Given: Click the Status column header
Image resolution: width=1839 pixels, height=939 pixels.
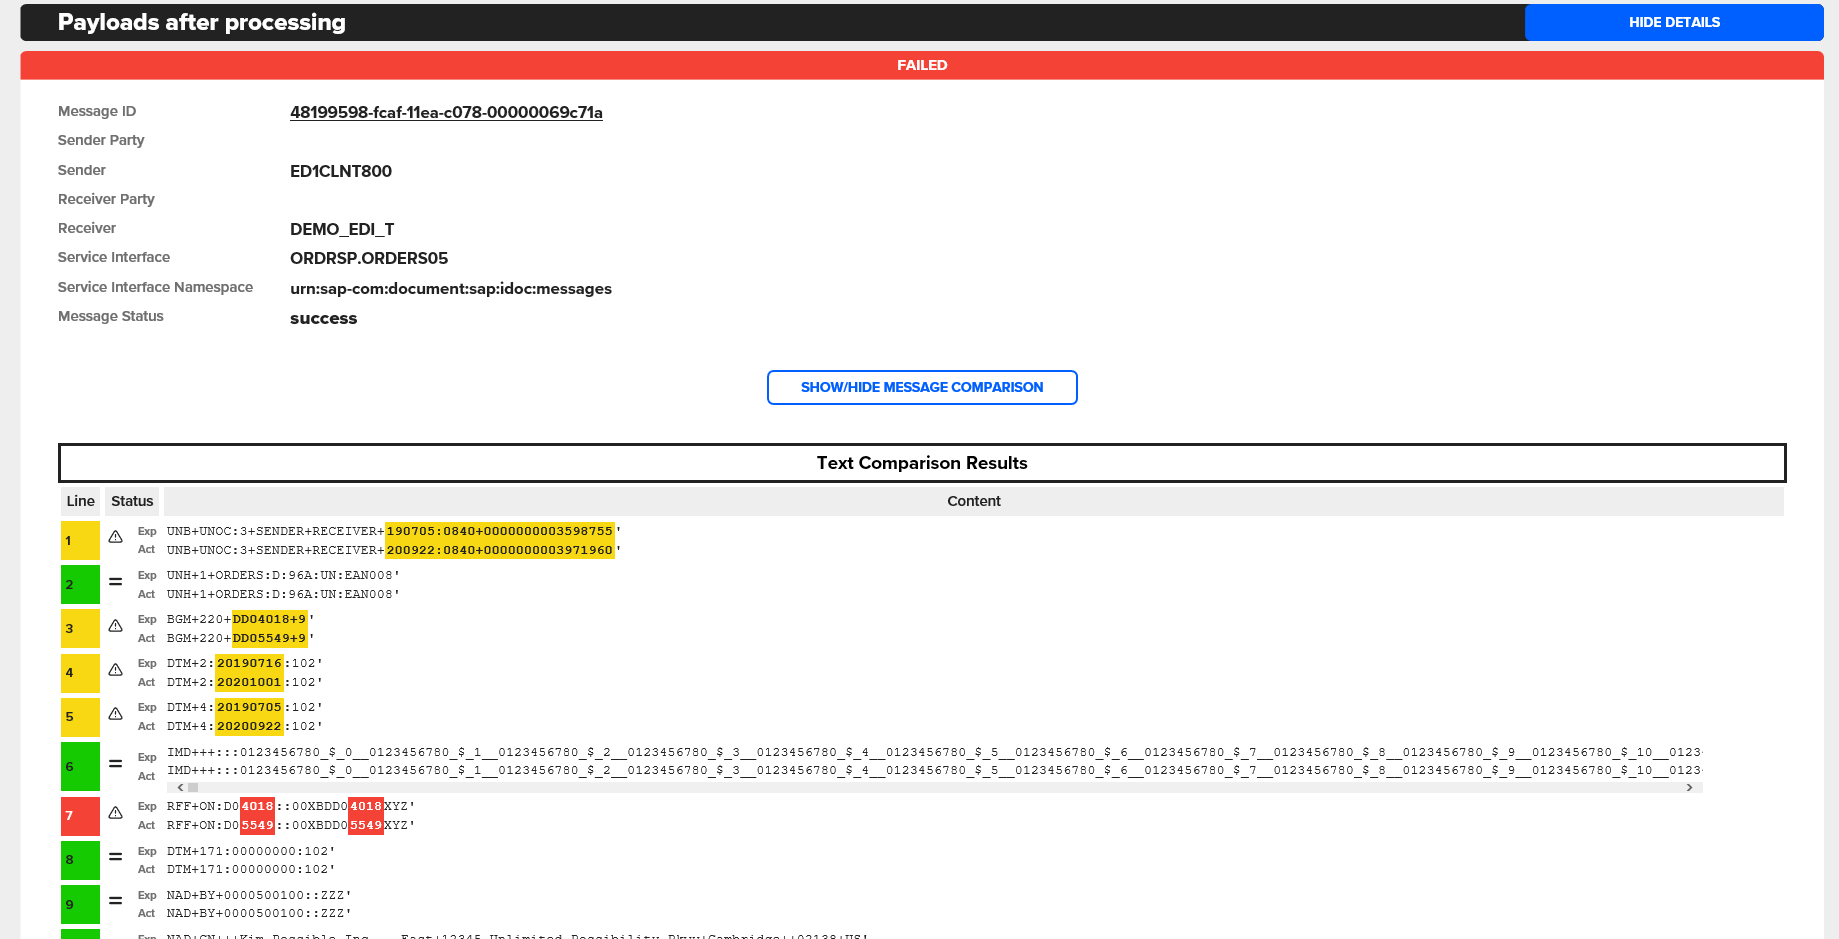Looking at the screenshot, I should pyautogui.click(x=132, y=501).
